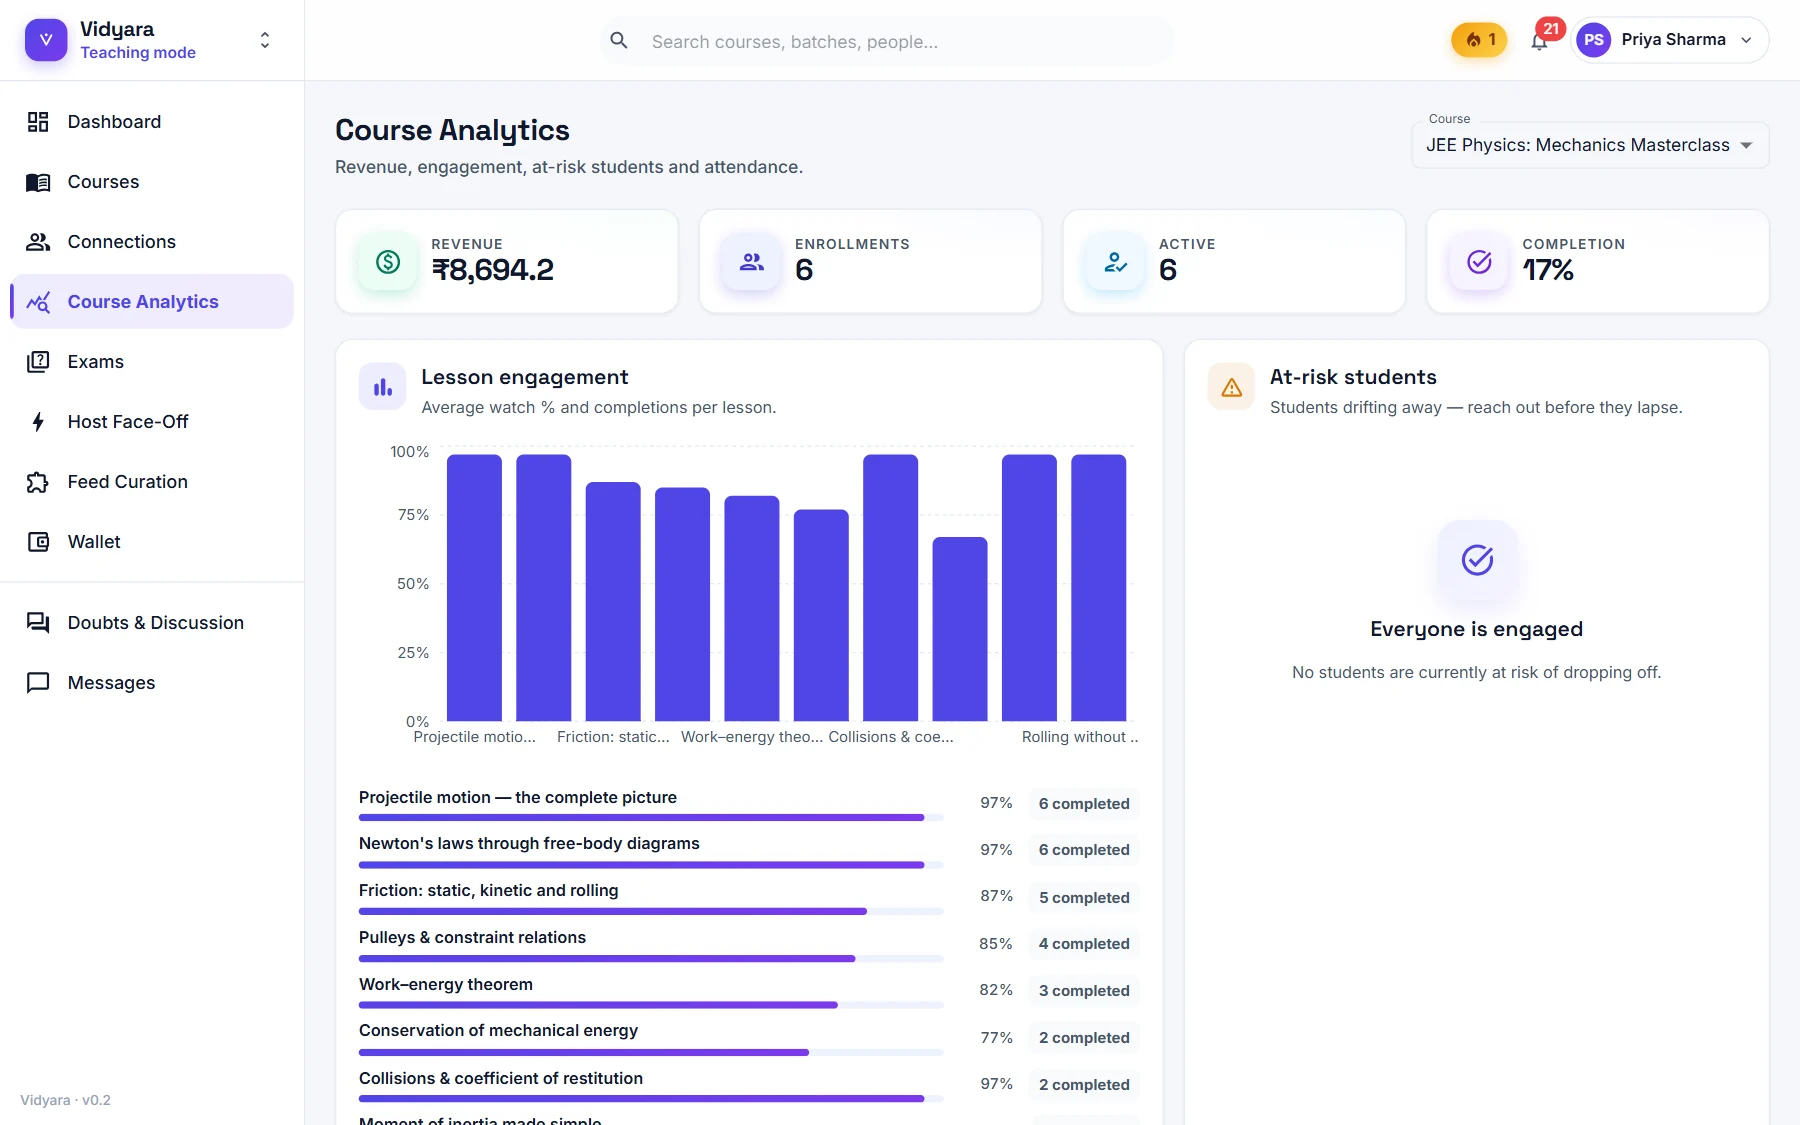Click the 17% completion value
The height and width of the screenshot is (1125, 1800).
(x=1548, y=270)
